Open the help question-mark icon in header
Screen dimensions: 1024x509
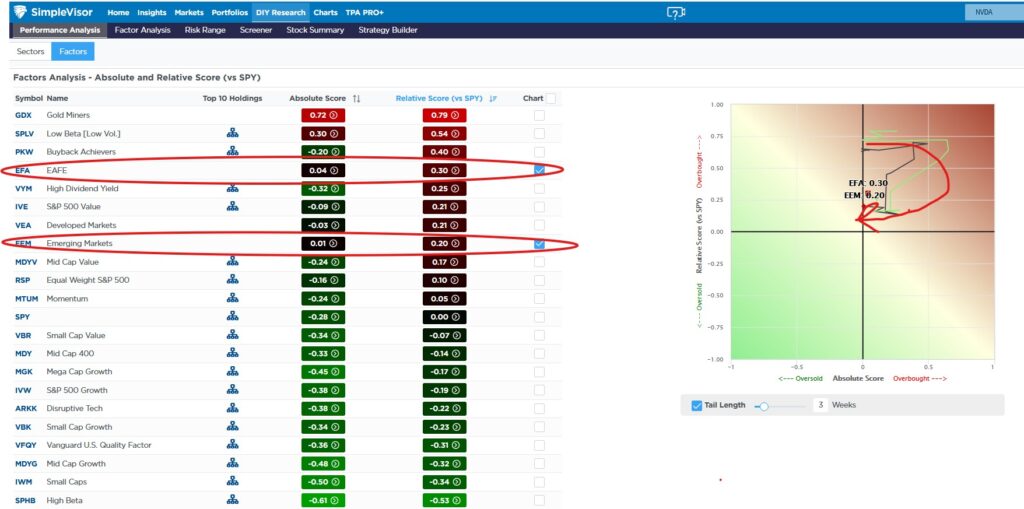tap(675, 12)
